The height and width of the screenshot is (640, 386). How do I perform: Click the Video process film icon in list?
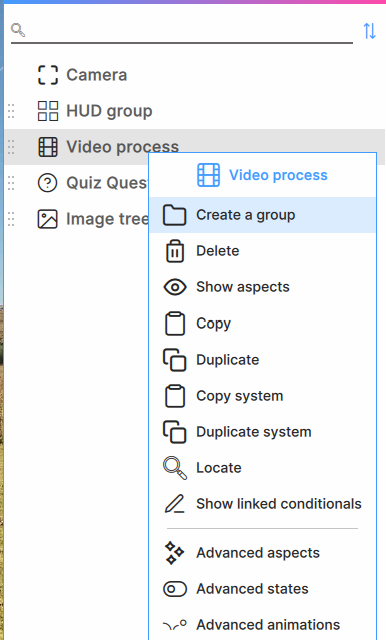(48, 147)
